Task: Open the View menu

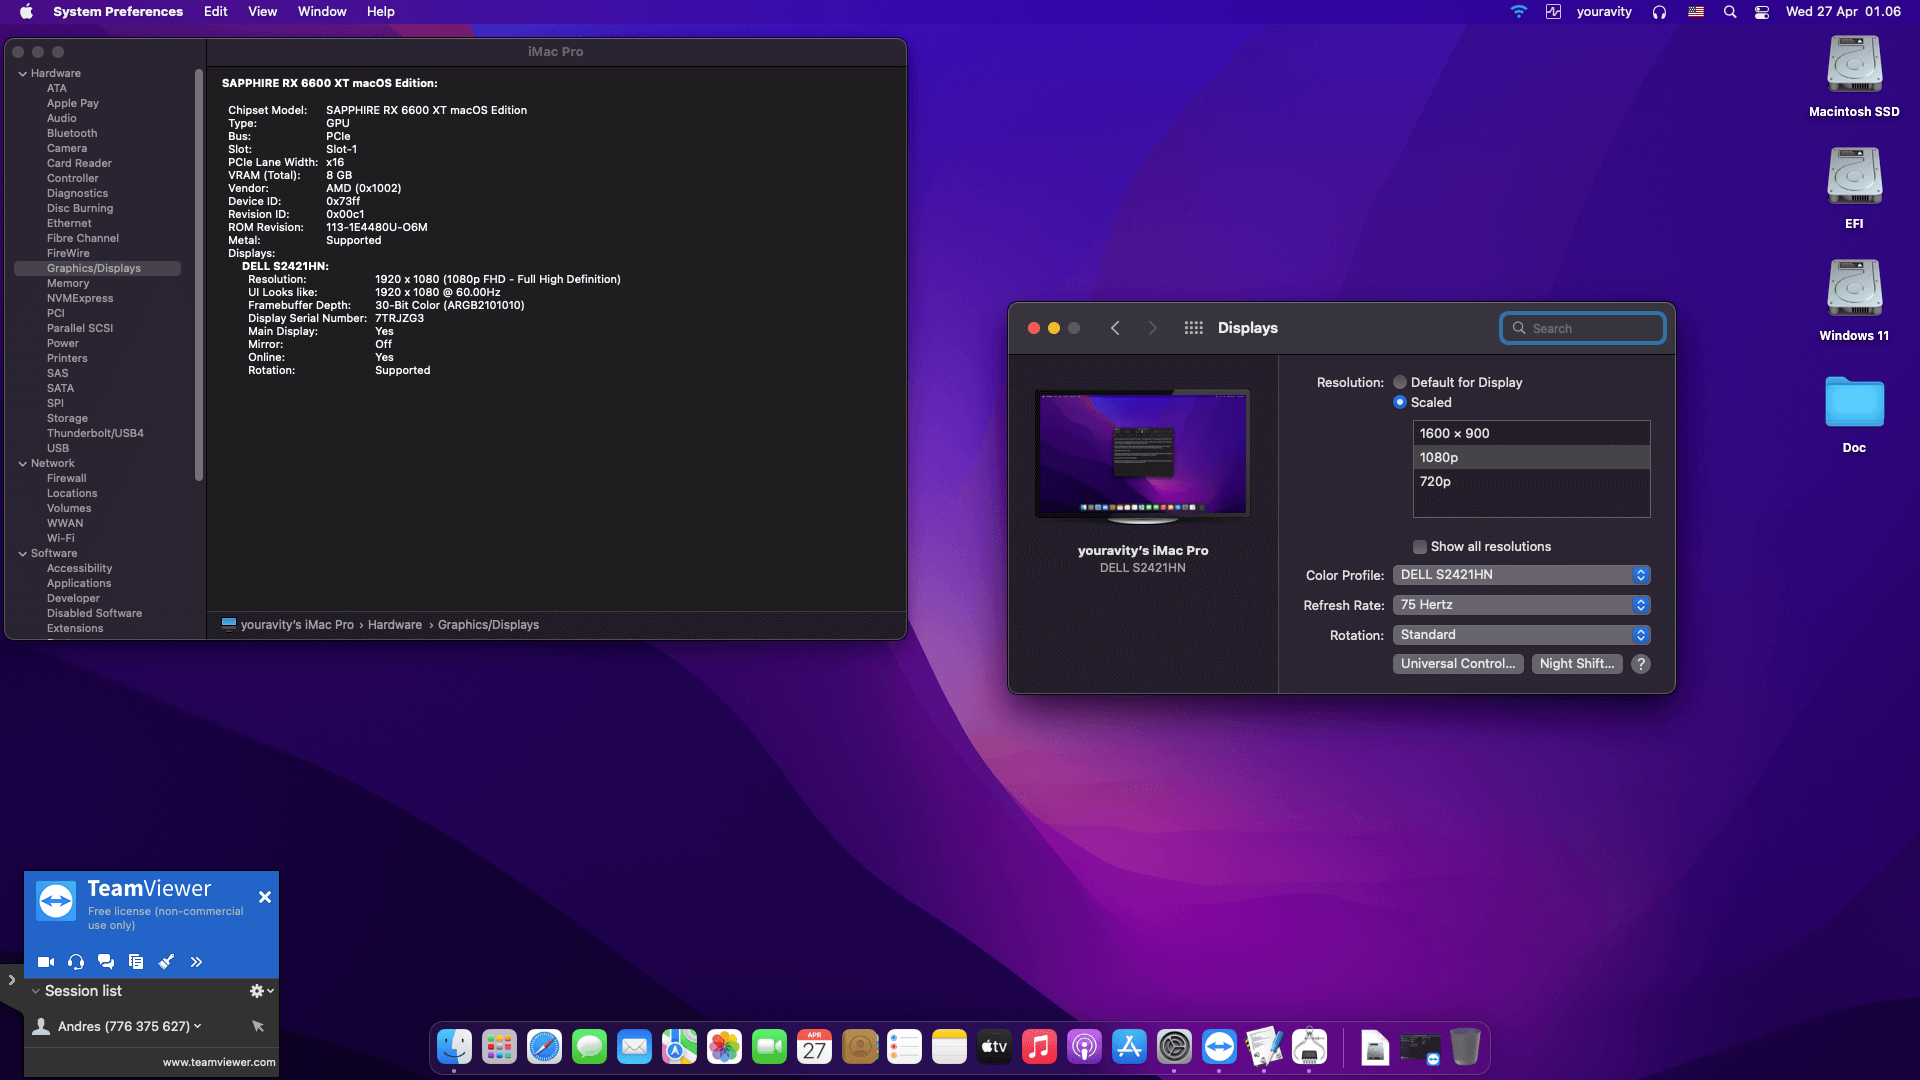Action: click(263, 12)
